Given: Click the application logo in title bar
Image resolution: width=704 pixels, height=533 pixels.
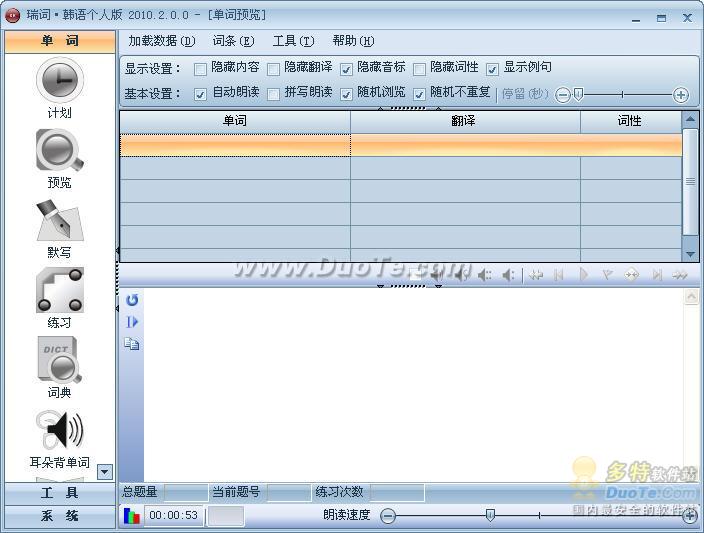Looking at the screenshot, I should click(x=12, y=16).
